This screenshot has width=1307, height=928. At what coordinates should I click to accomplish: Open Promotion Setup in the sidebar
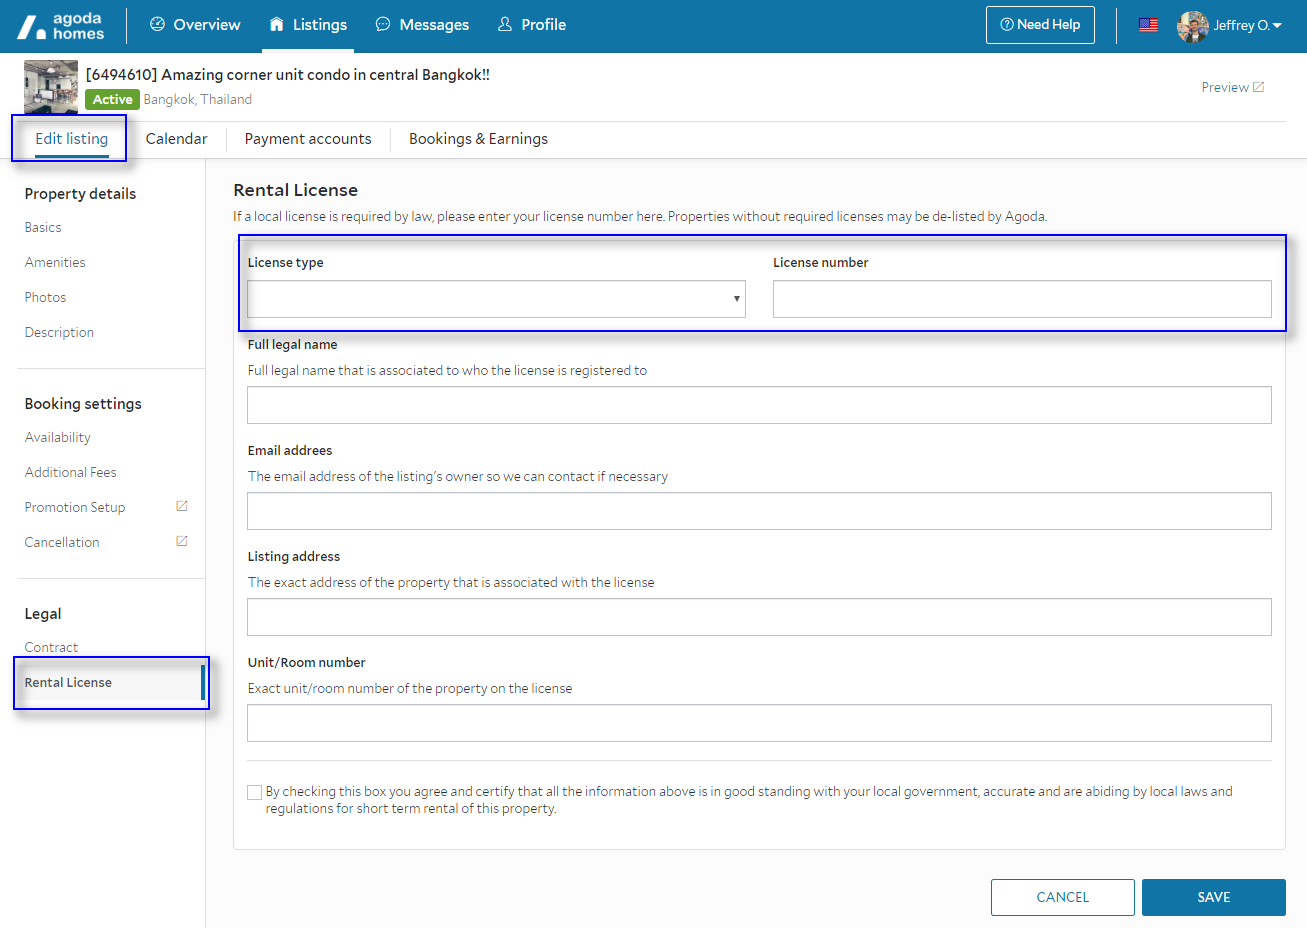pos(75,507)
